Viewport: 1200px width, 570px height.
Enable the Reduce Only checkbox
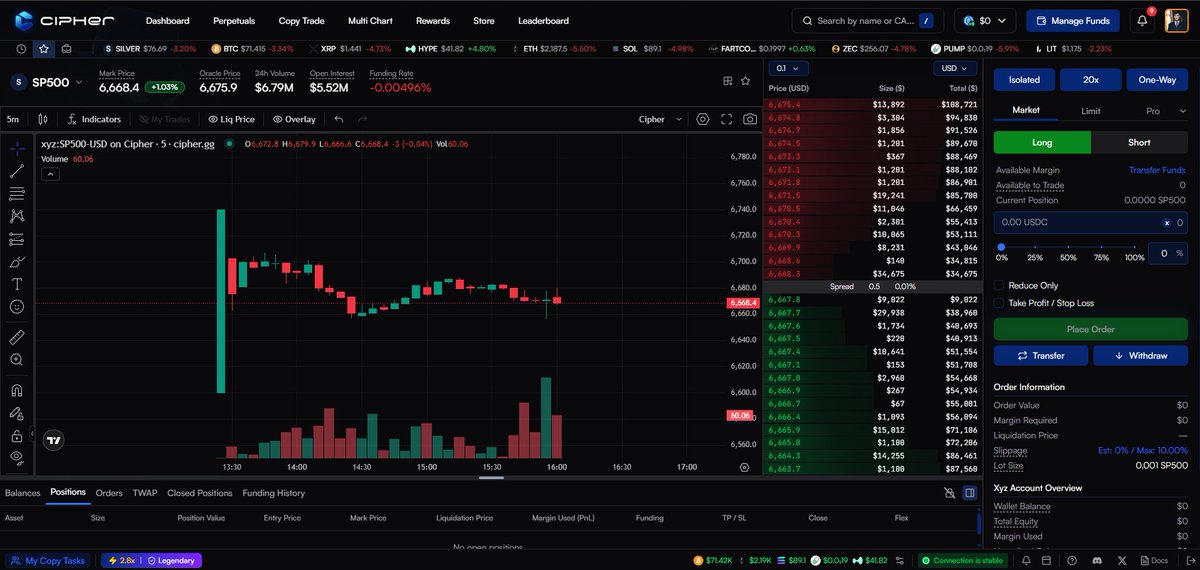pyautogui.click(x=999, y=286)
